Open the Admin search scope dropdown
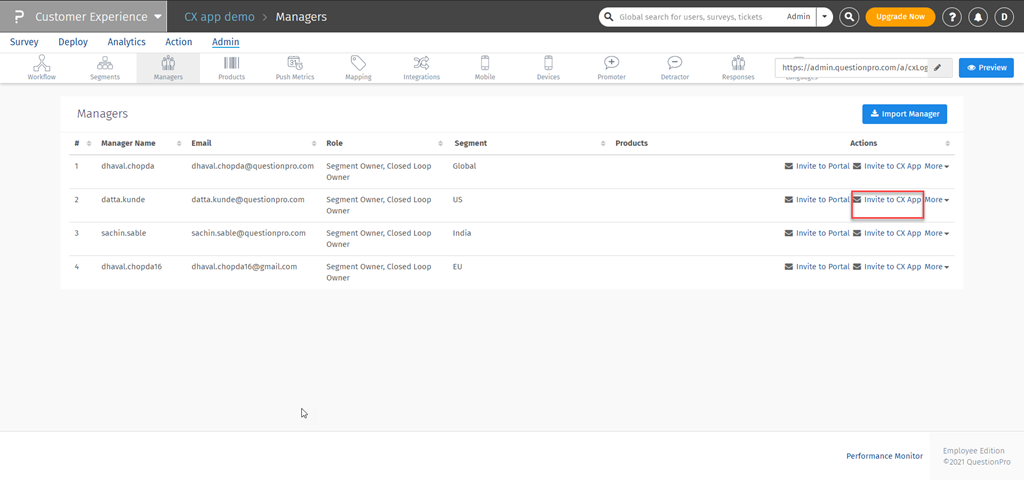Screen dimensions: 1024x481 (x=824, y=17)
